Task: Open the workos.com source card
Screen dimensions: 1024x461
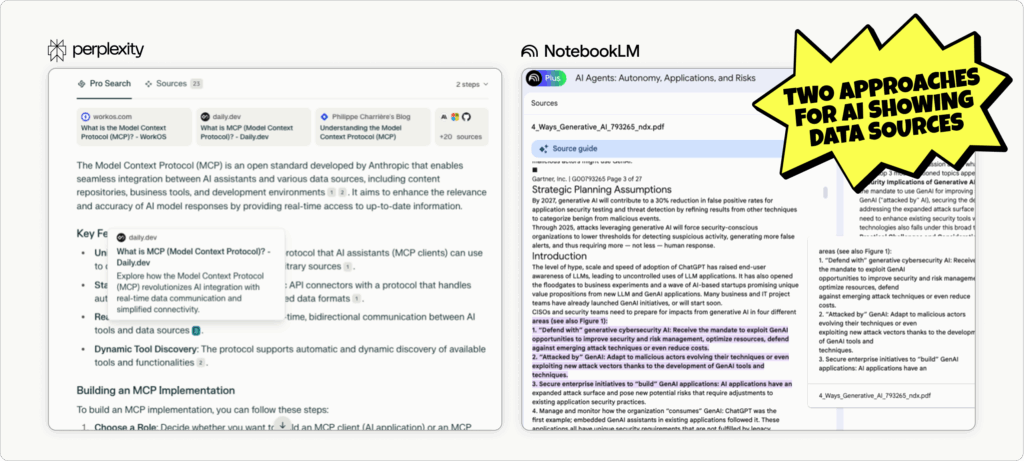Action: tap(134, 127)
